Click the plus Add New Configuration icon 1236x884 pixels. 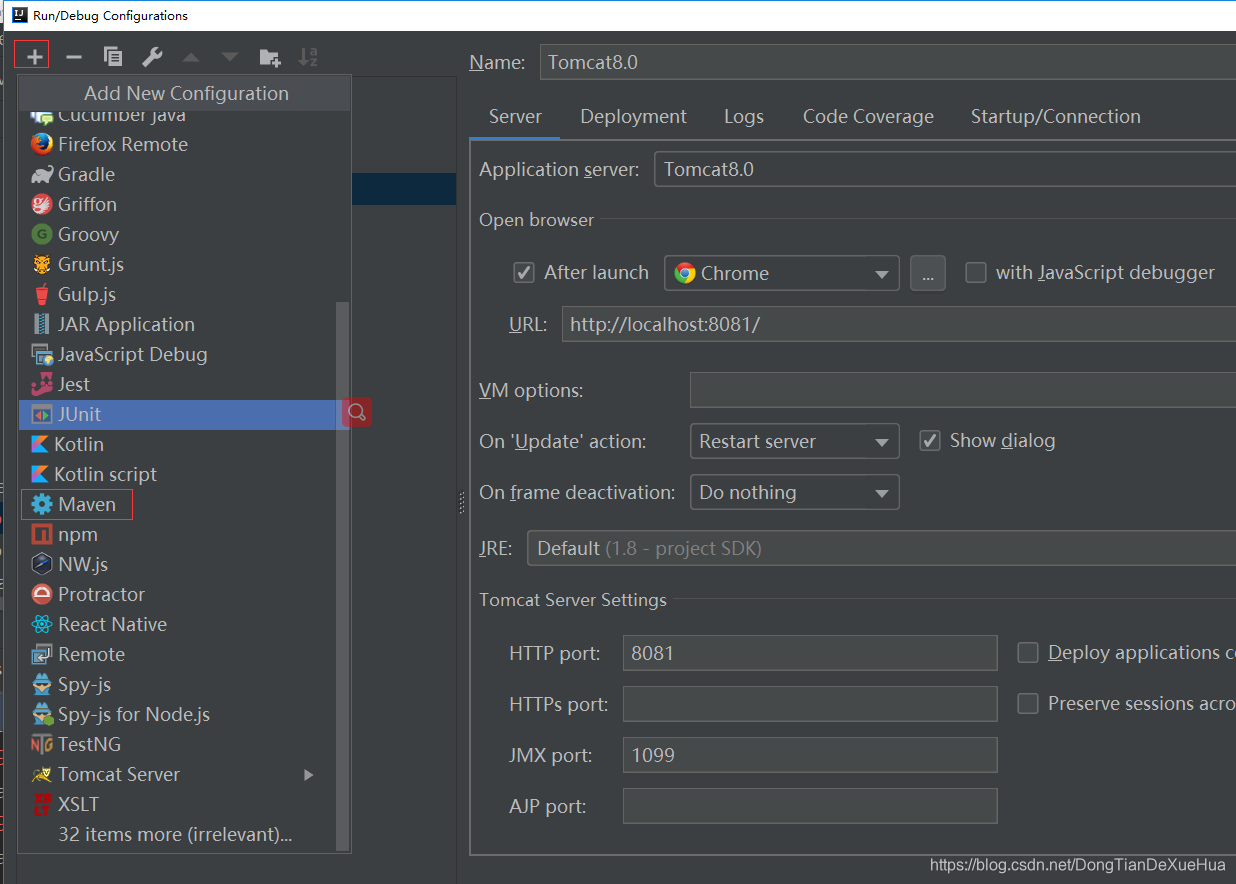click(34, 57)
